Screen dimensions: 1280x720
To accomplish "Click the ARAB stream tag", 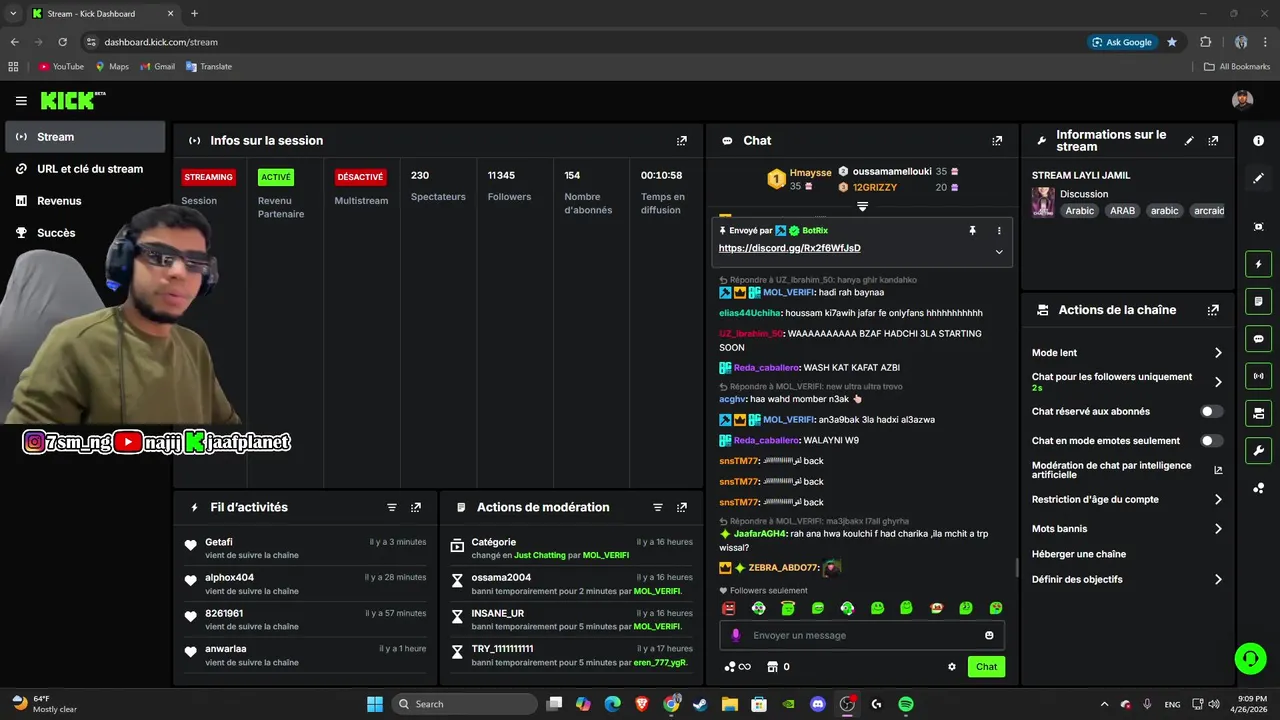I will [x=1122, y=211].
